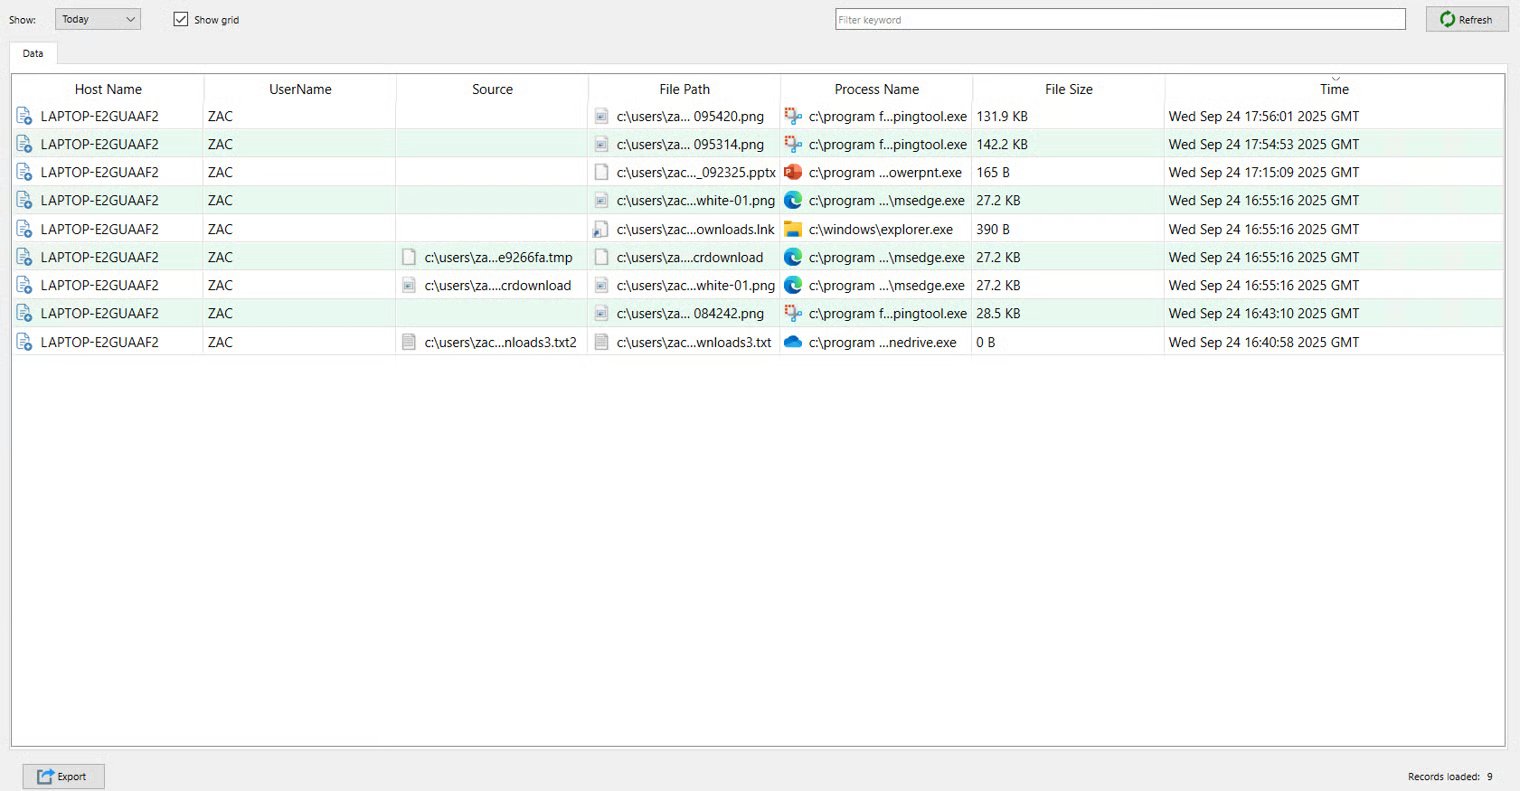The image size is (1520, 791).
Task: Toggle the Show grid checkbox
Action: pos(181,19)
